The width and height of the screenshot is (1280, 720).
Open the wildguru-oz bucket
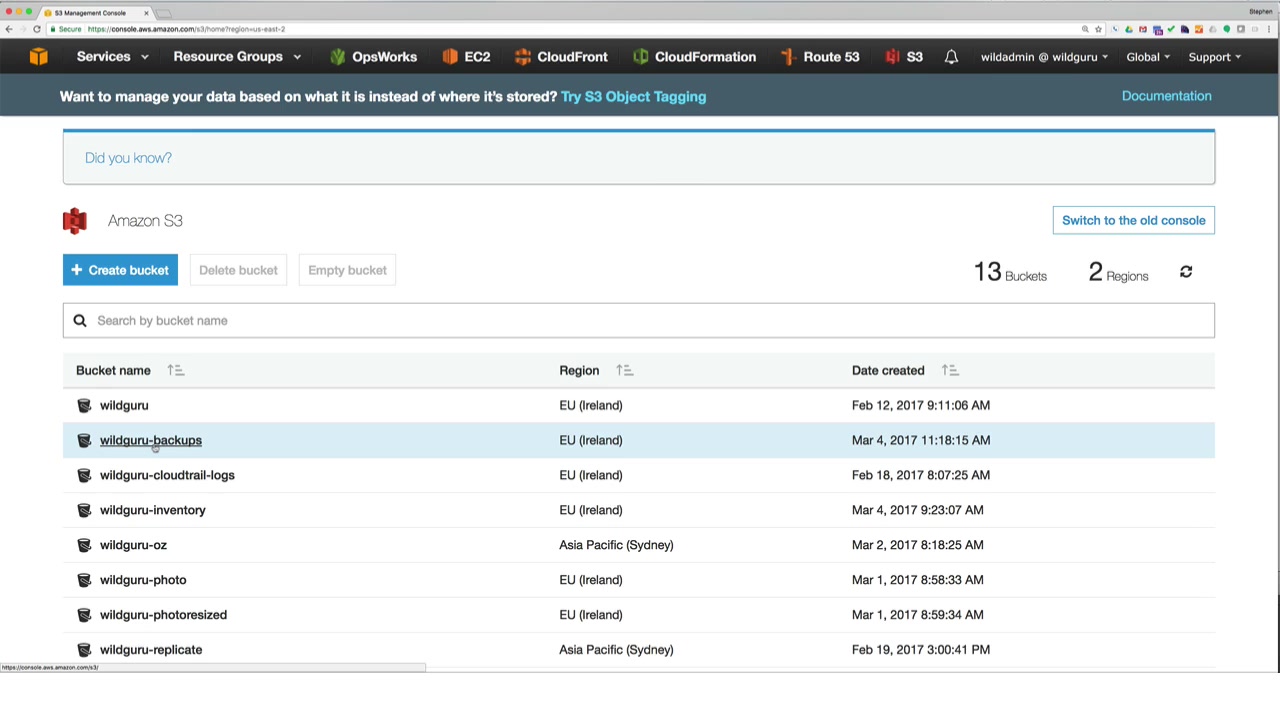[133, 546]
